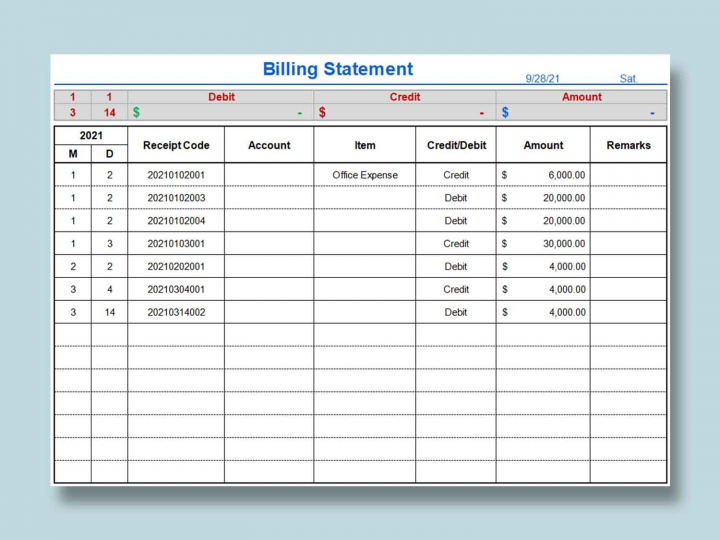Screen dimensions: 720x540
Task: Select the Office Expense item cell
Action: tap(365, 175)
